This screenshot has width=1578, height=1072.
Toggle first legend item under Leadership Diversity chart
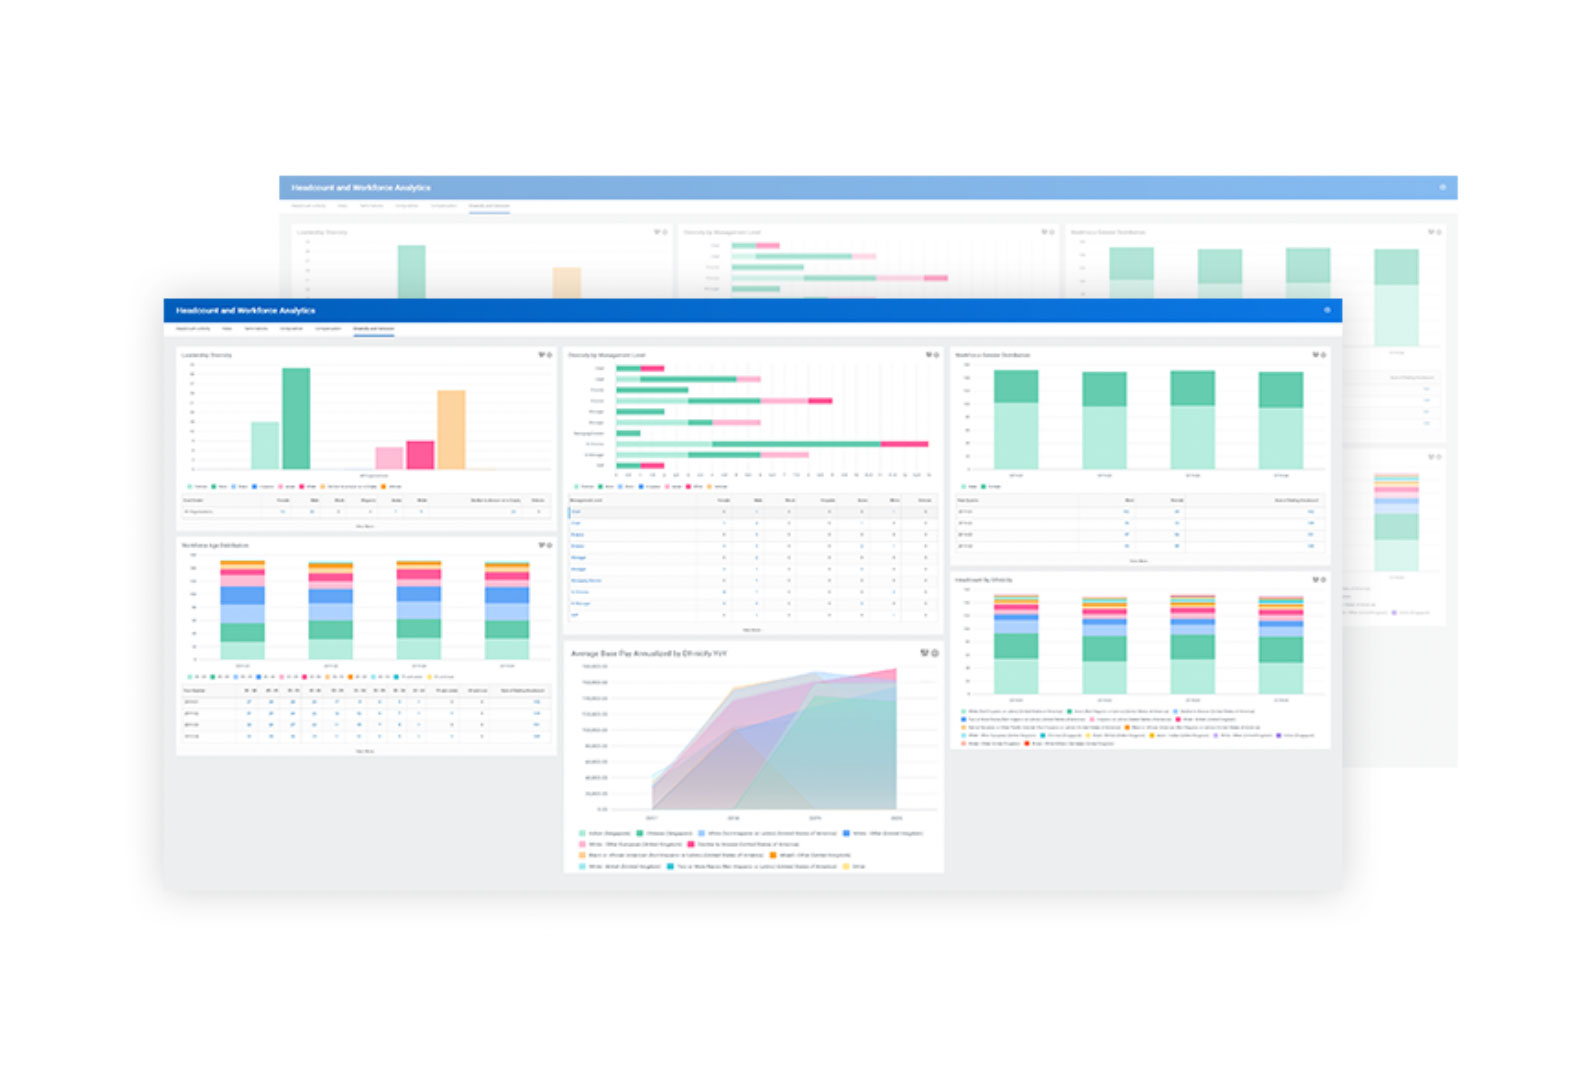point(196,487)
